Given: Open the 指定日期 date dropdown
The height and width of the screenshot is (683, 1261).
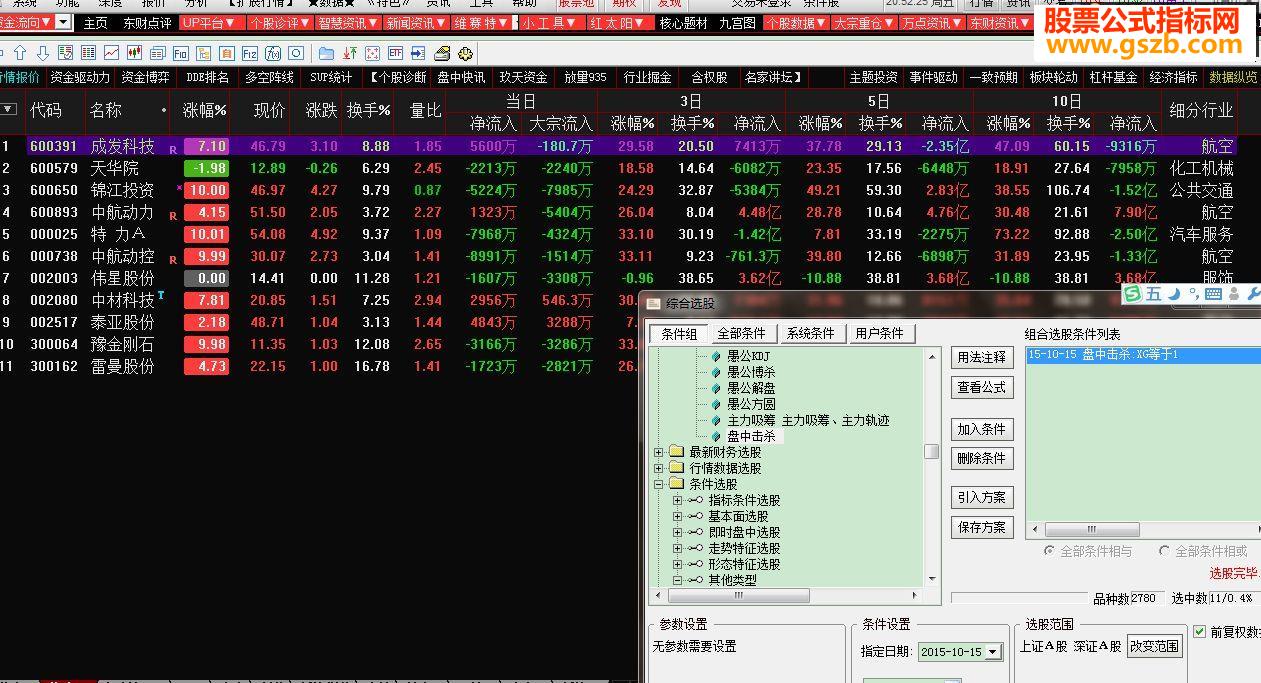Looking at the screenshot, I should pyautogui.click(x=992, y=652).
